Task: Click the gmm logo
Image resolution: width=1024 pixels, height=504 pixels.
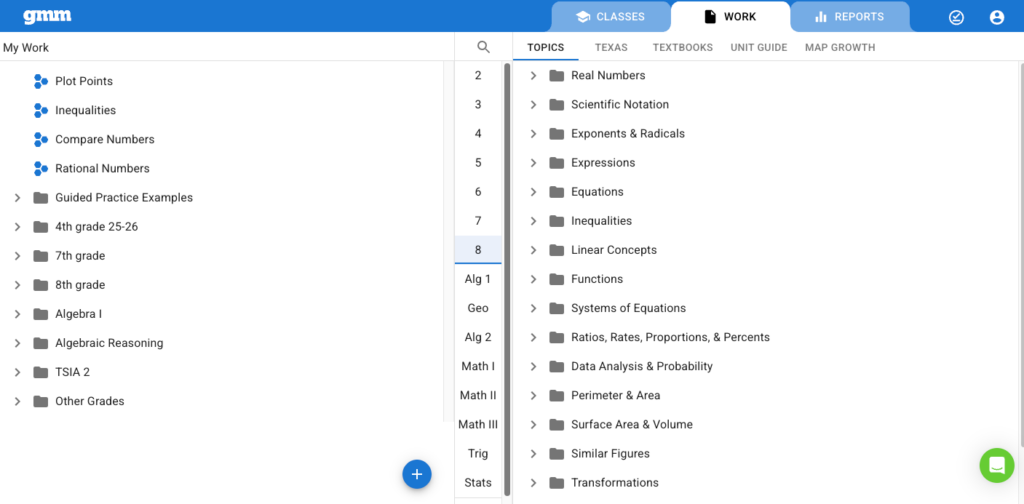Action: [47, 16]
